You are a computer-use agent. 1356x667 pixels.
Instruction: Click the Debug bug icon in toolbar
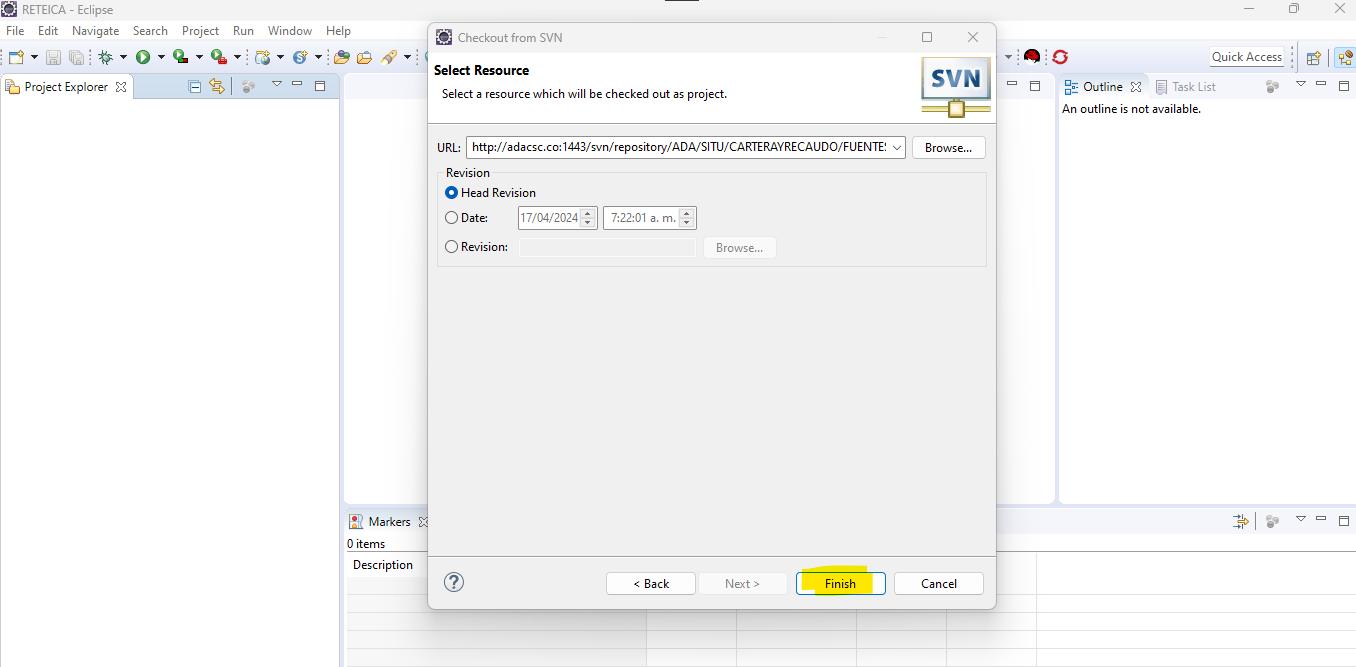105,58
